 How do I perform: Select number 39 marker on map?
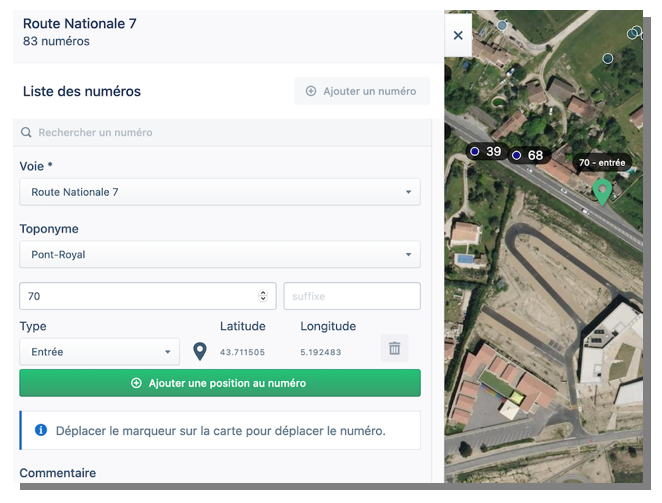point(486,152)
